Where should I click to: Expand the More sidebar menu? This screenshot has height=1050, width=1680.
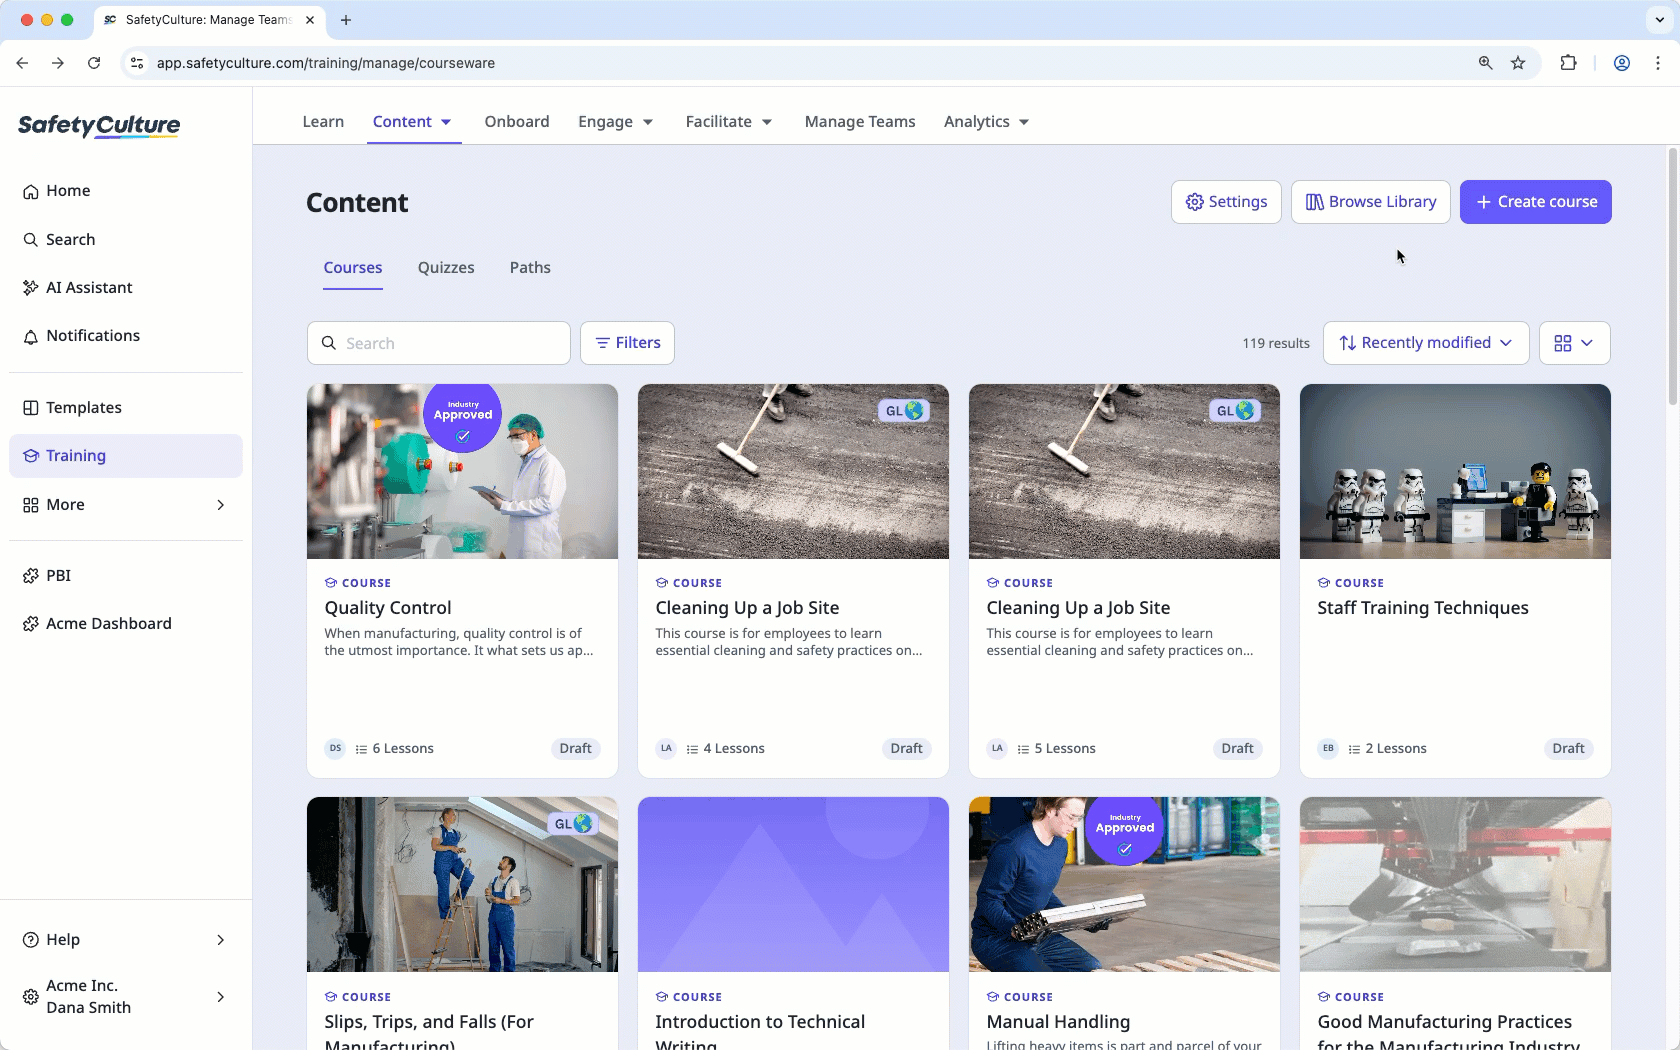[x=126, y=505]
